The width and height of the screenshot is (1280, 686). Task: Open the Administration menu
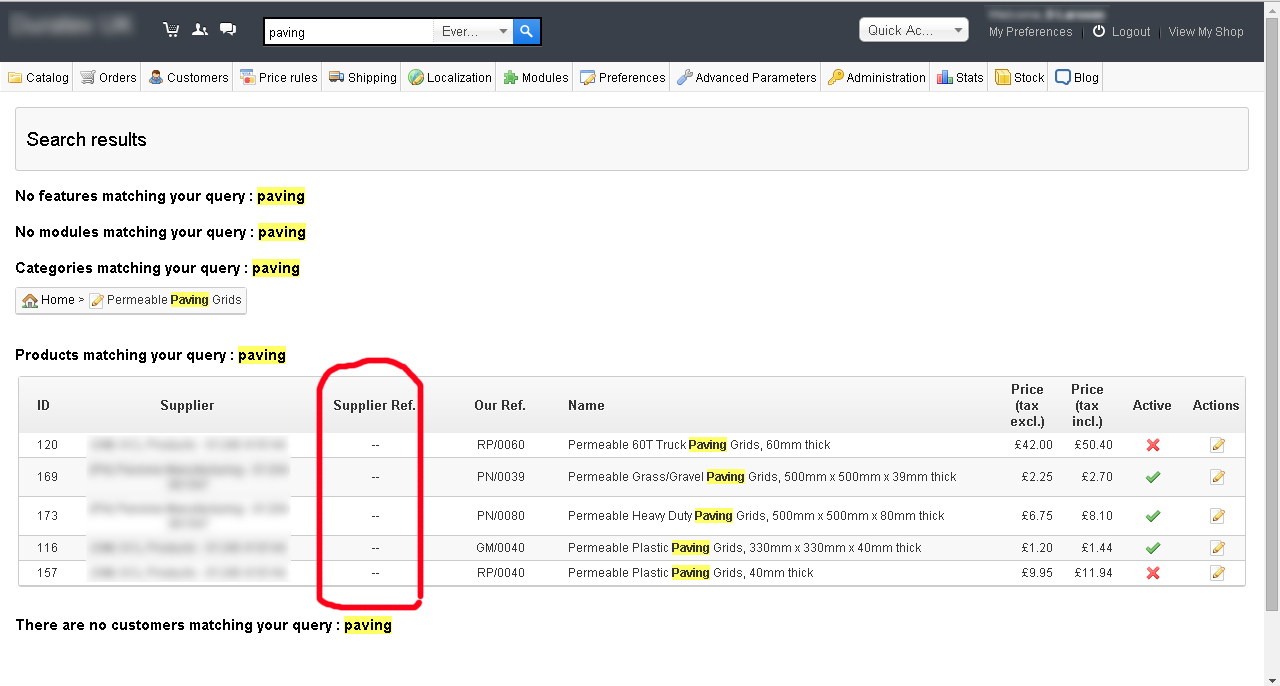[x=876, y=77]
